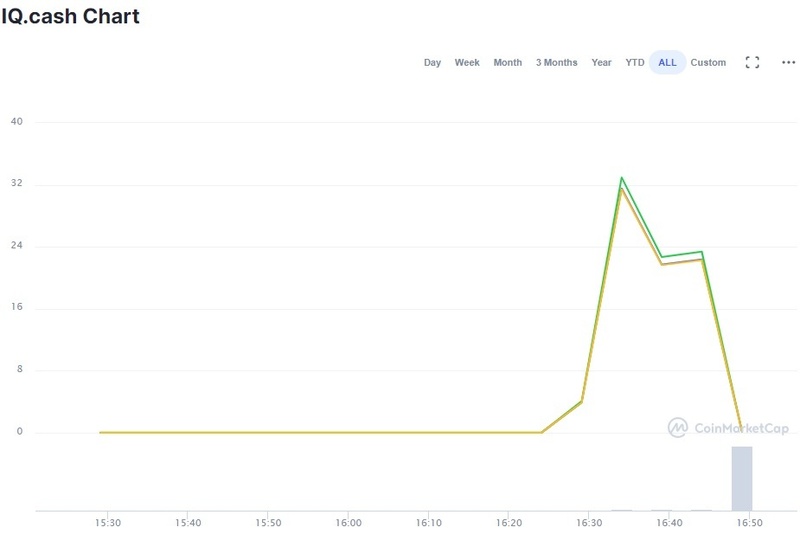Viewport: 800px width, 534px height.
Task: Select the Year range tab
Action: pyautogui.click(x=602, y=62)
